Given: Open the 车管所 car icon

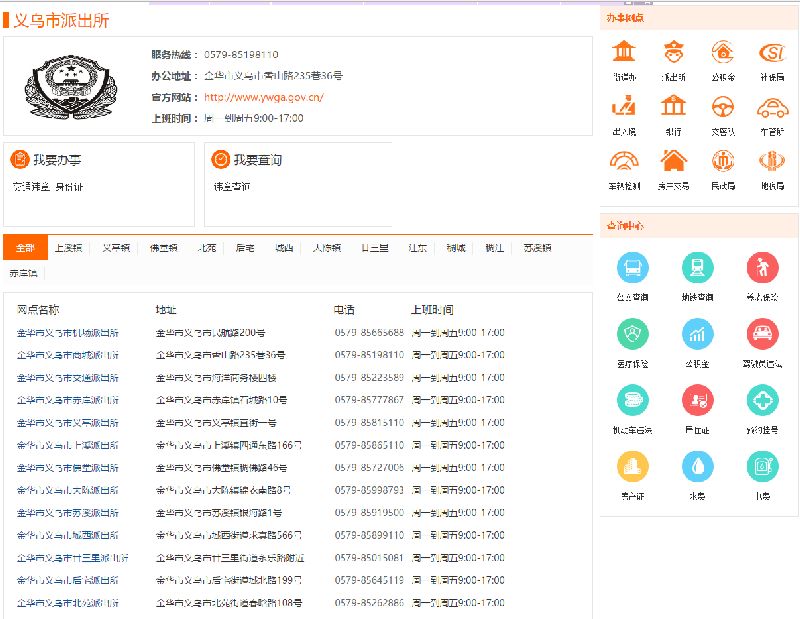Looking at the screenshot, I should [x=770, y=106].
